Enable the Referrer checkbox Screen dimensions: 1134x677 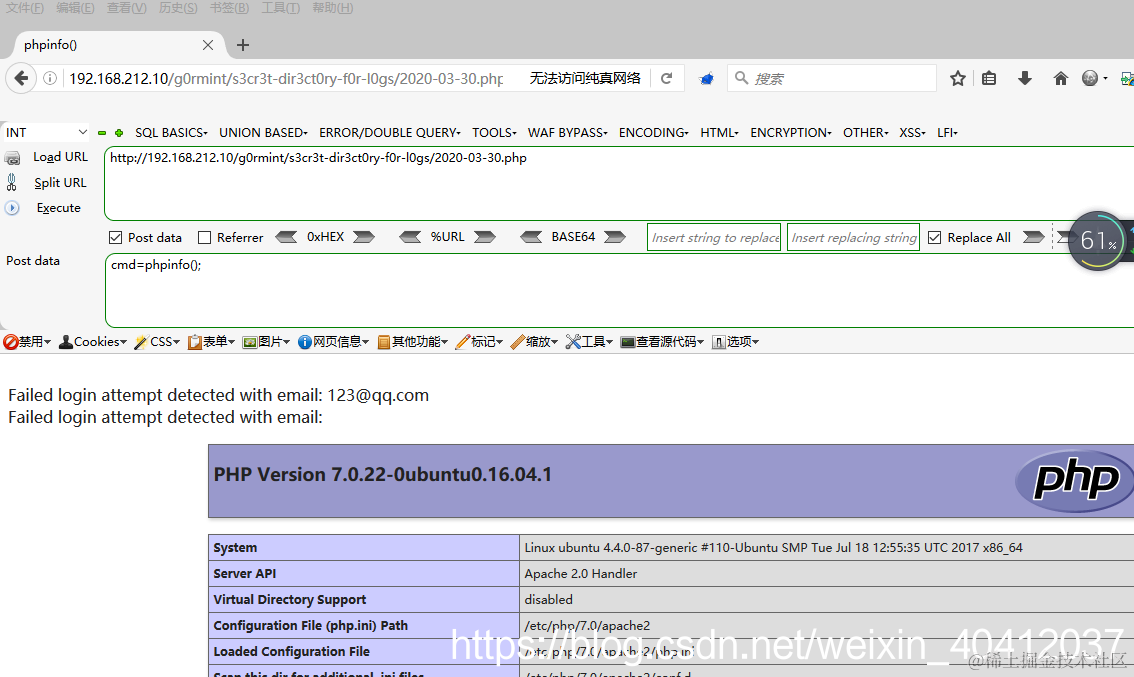point(205,237)
